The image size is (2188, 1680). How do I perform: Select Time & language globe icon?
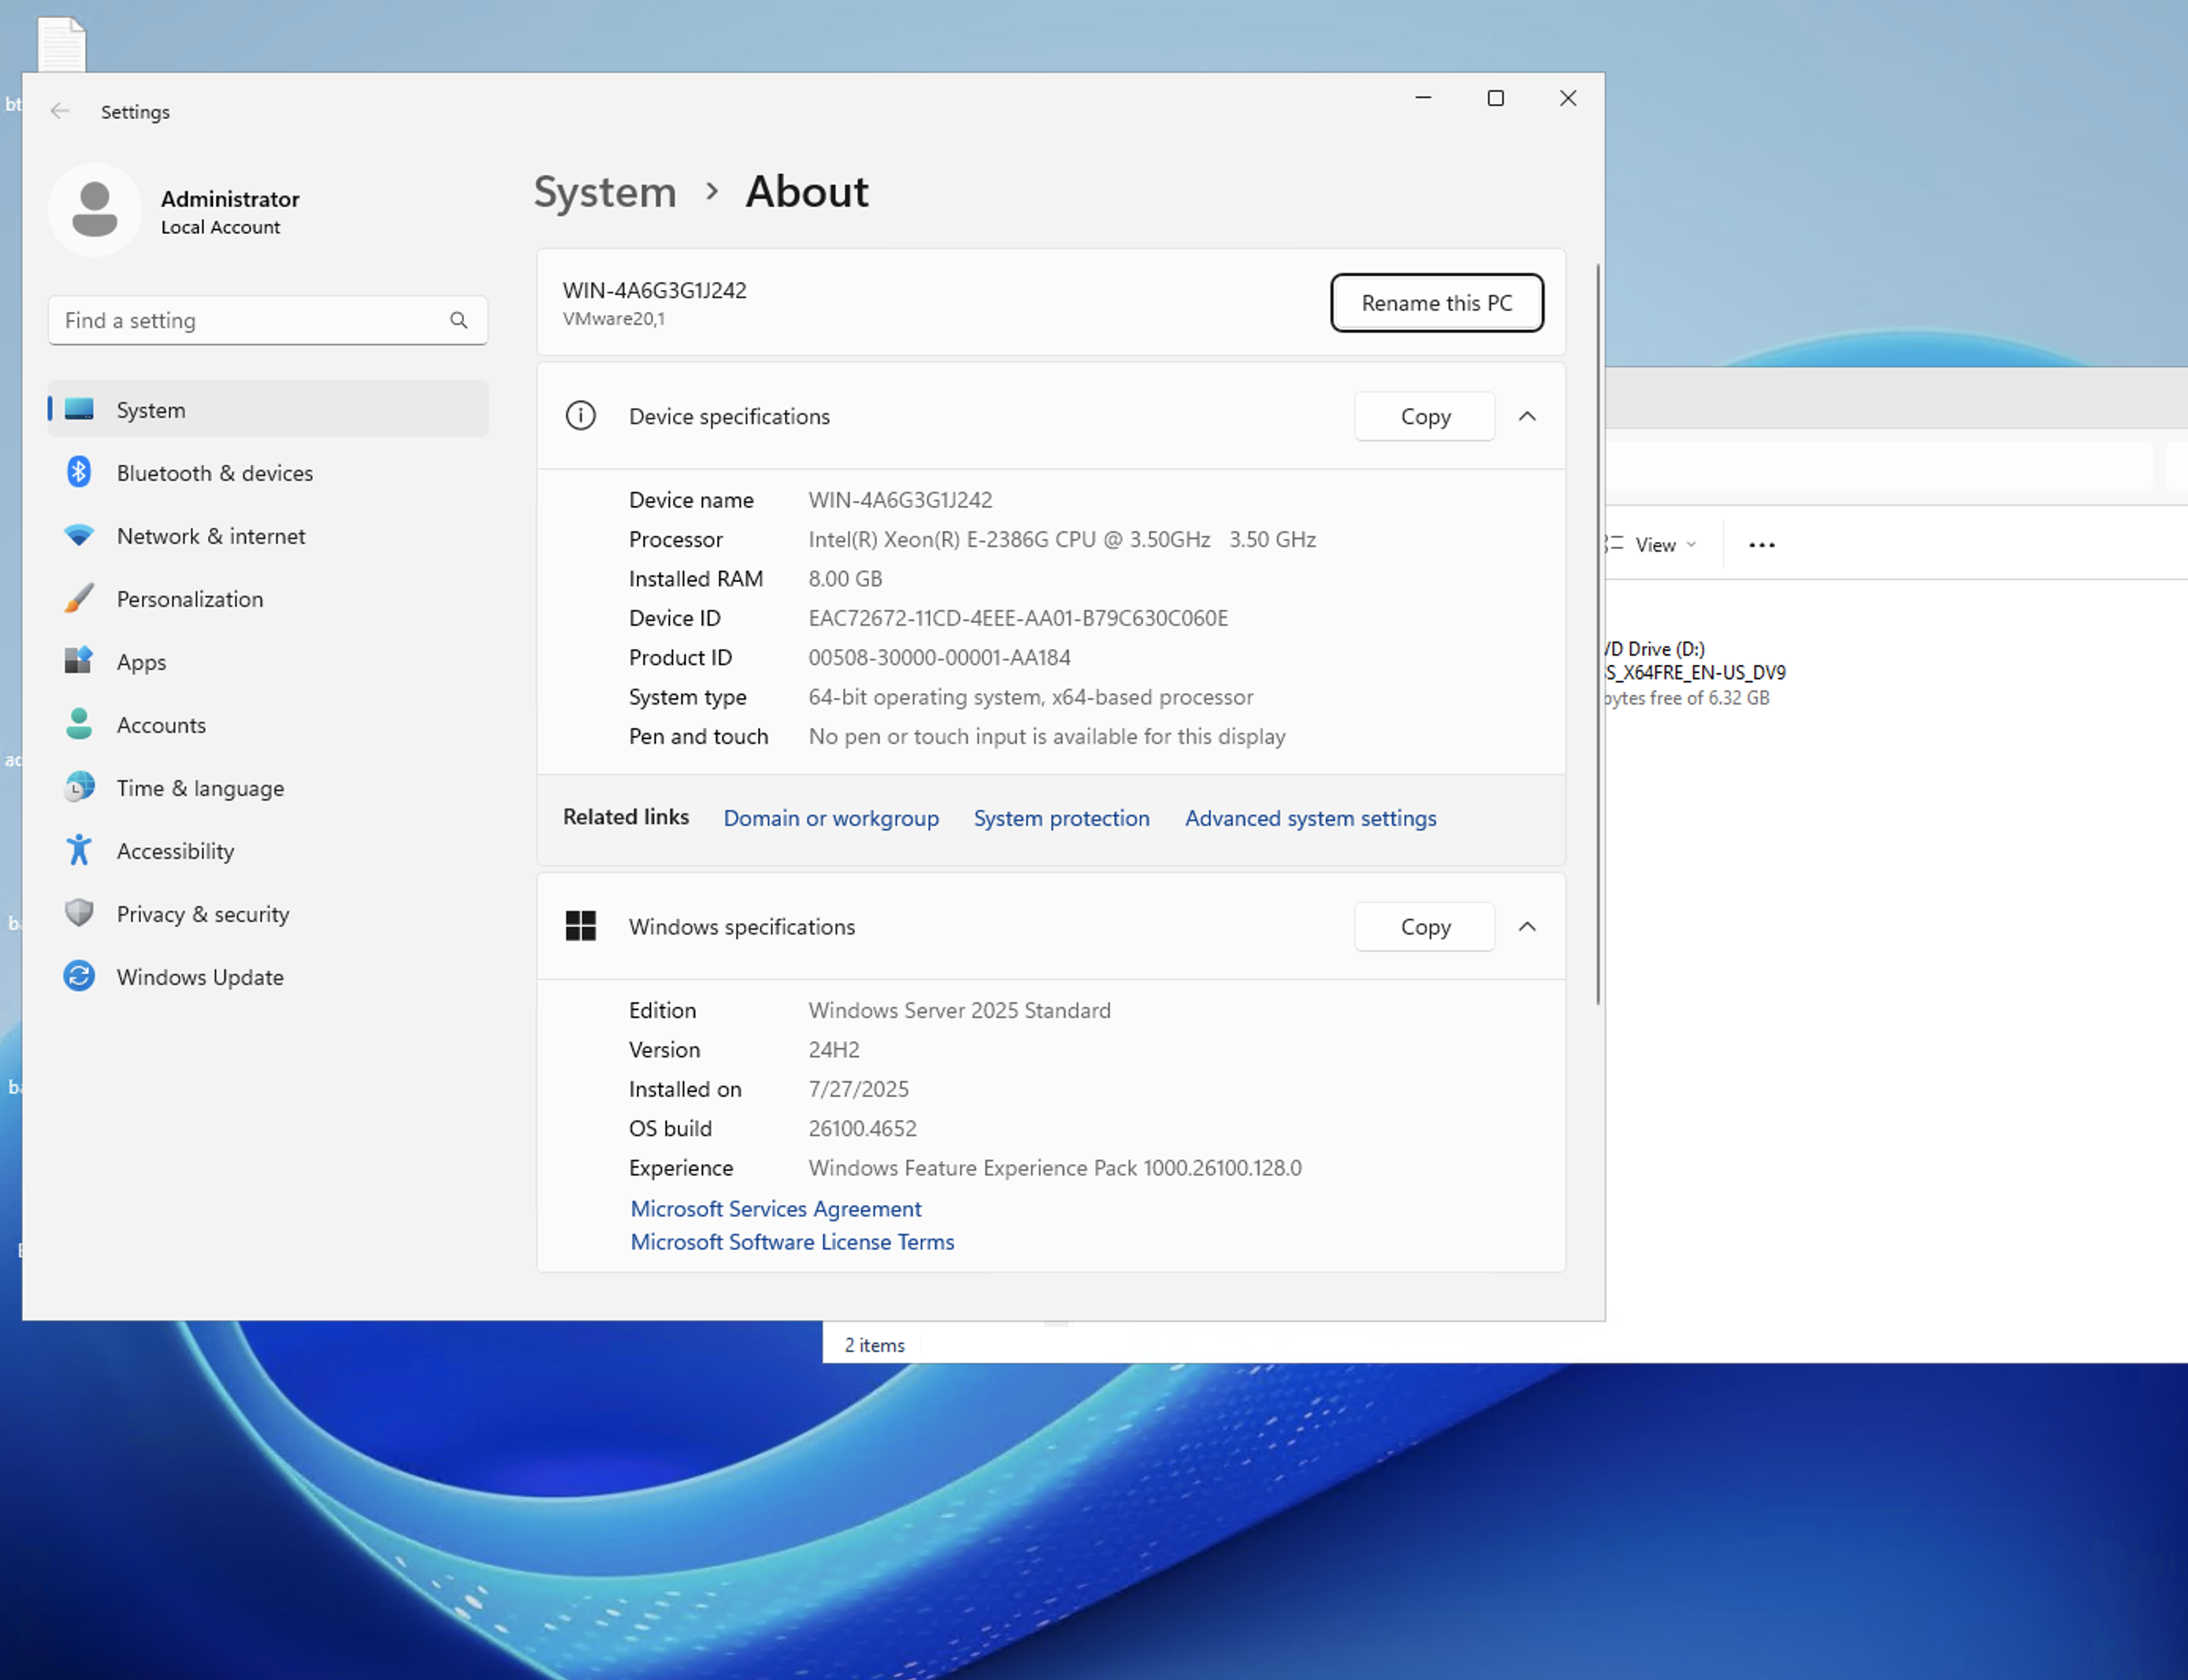pos(79,787)
